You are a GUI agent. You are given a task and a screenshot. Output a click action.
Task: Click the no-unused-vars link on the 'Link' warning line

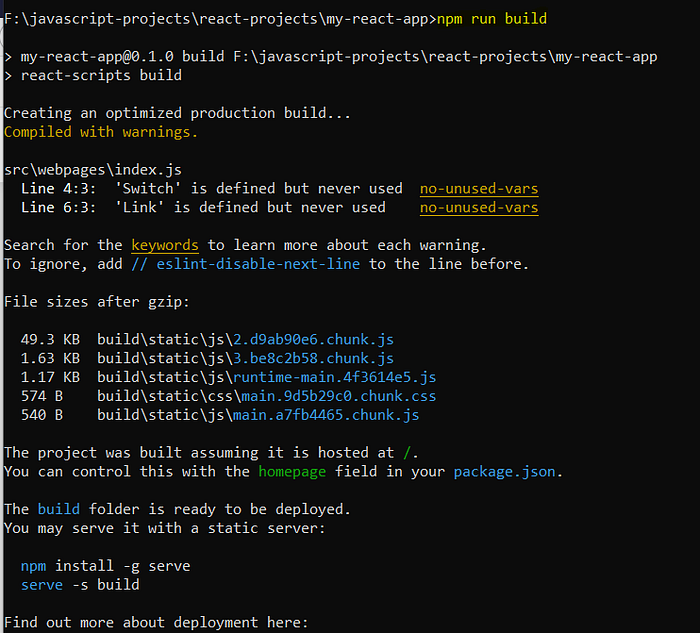479,208
